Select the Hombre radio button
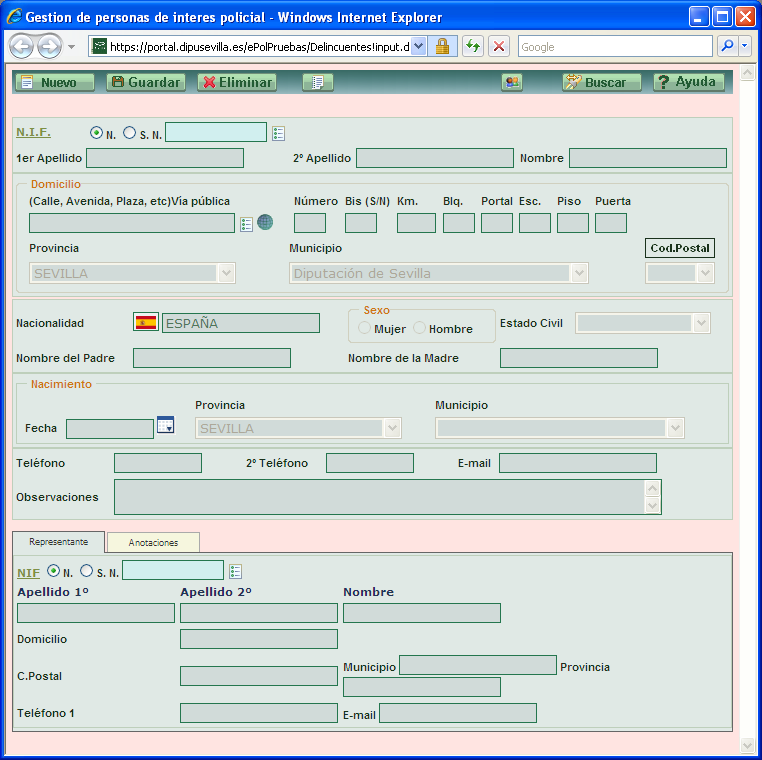Viewport: 762px width, 760px height. tap(420, 329)
